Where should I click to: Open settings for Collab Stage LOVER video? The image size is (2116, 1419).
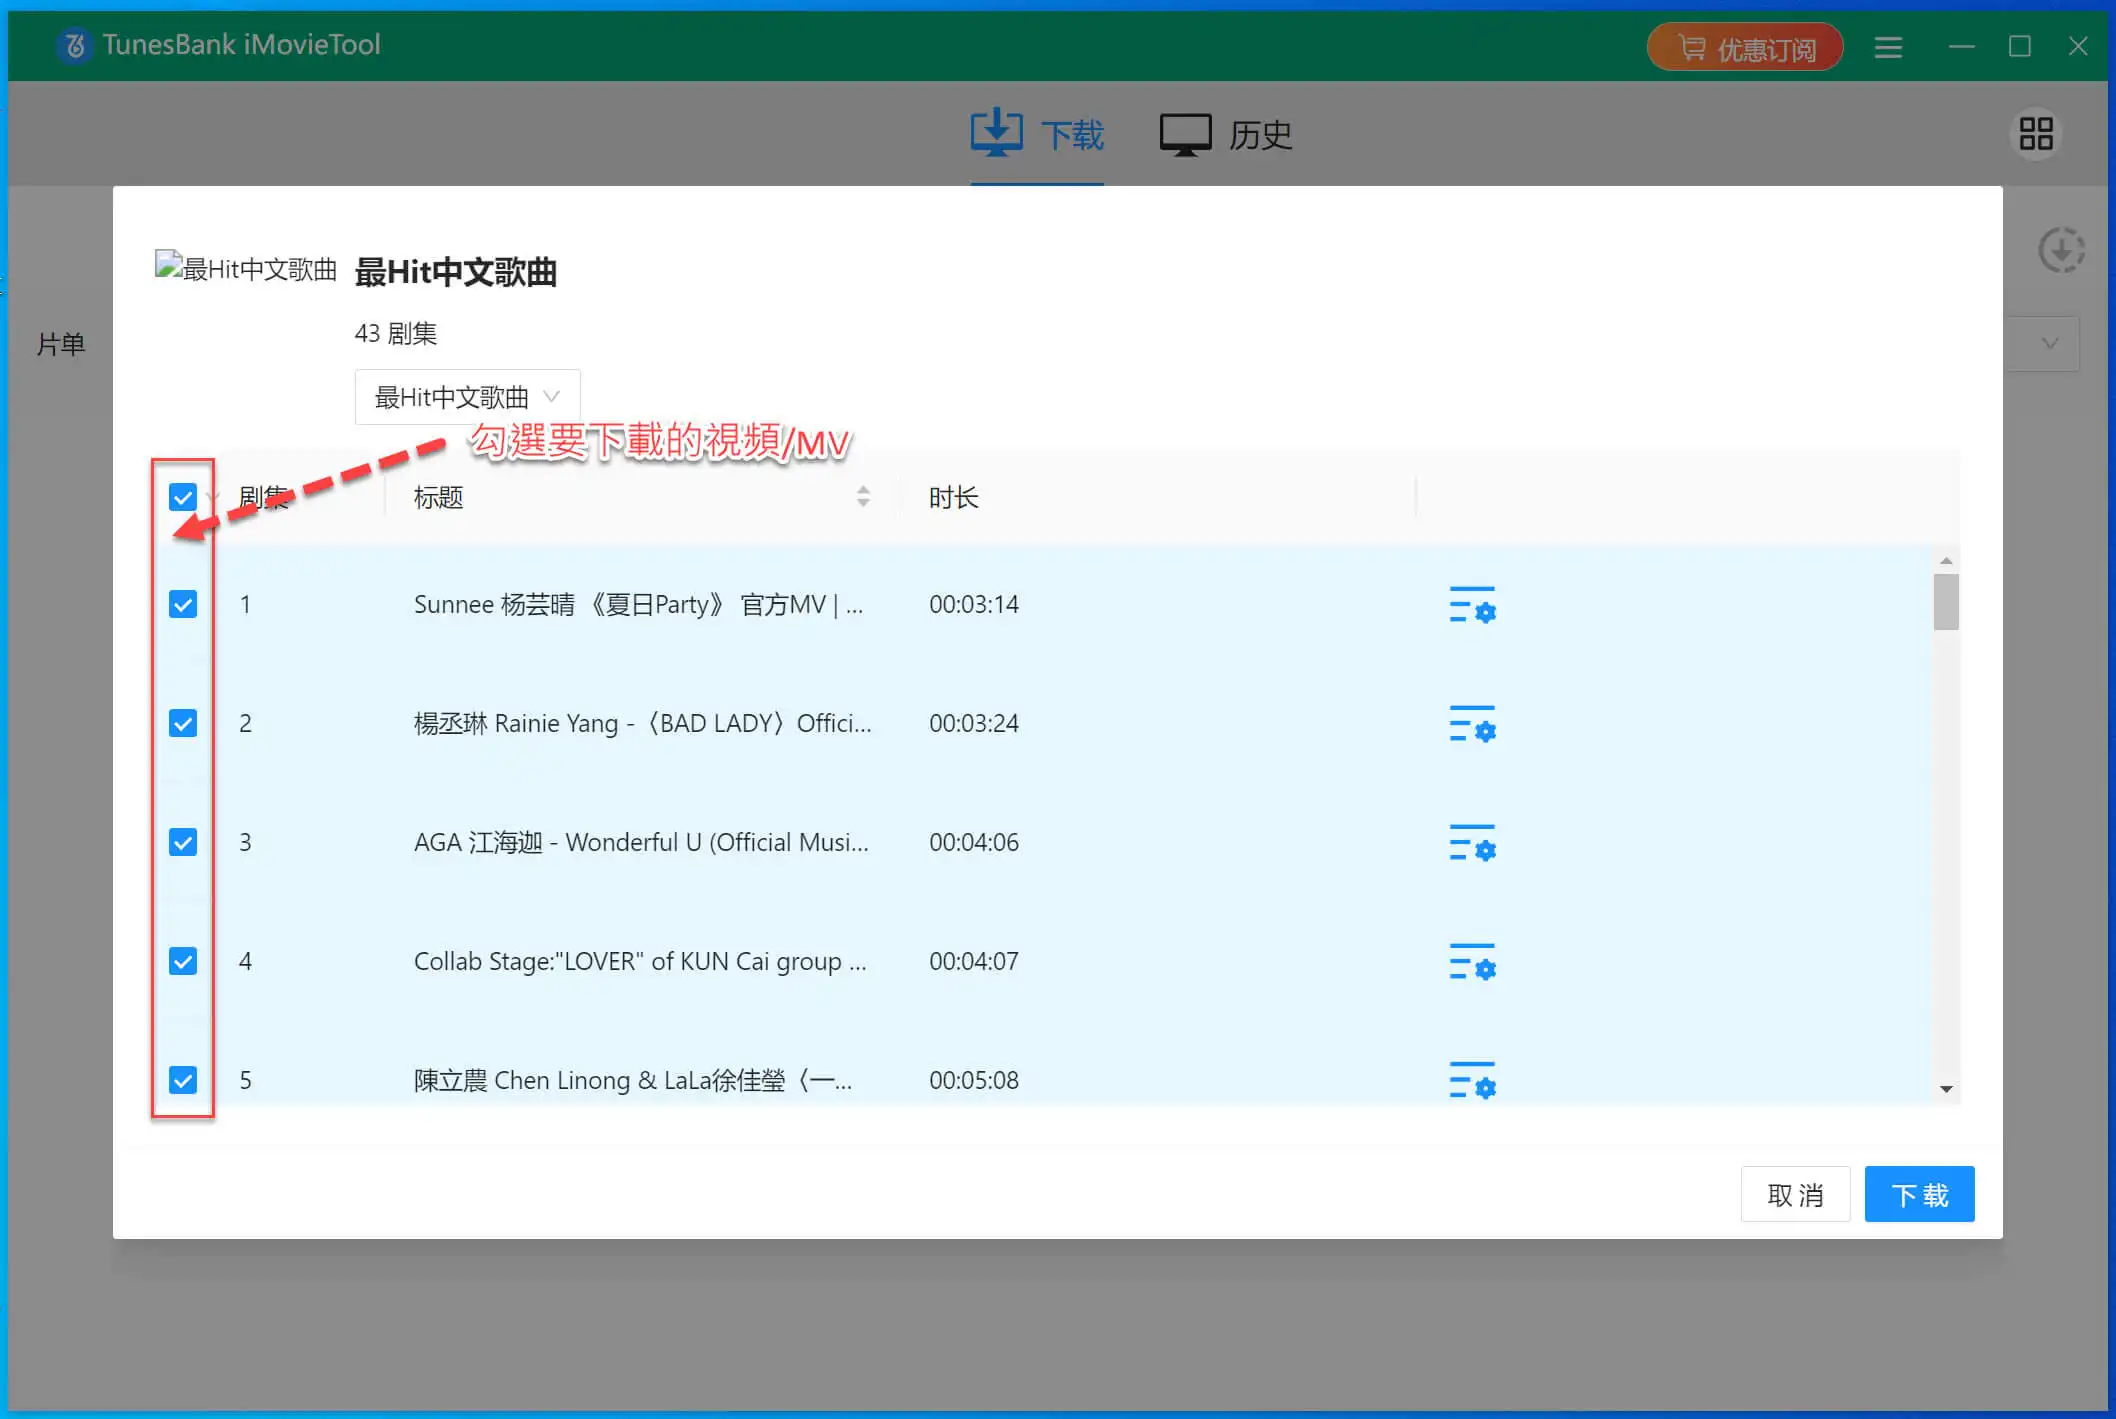1472,962
